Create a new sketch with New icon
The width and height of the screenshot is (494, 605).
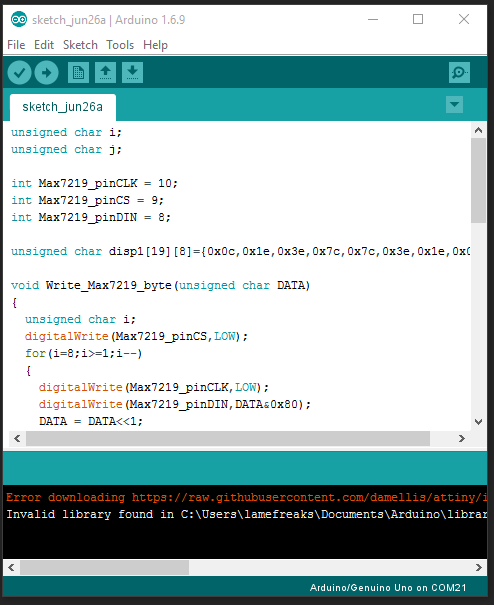[78, 73]
